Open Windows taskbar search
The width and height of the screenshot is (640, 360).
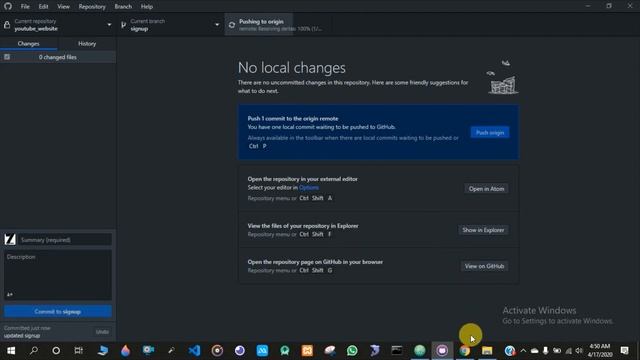pyautogui.click(x=34, y=350)
